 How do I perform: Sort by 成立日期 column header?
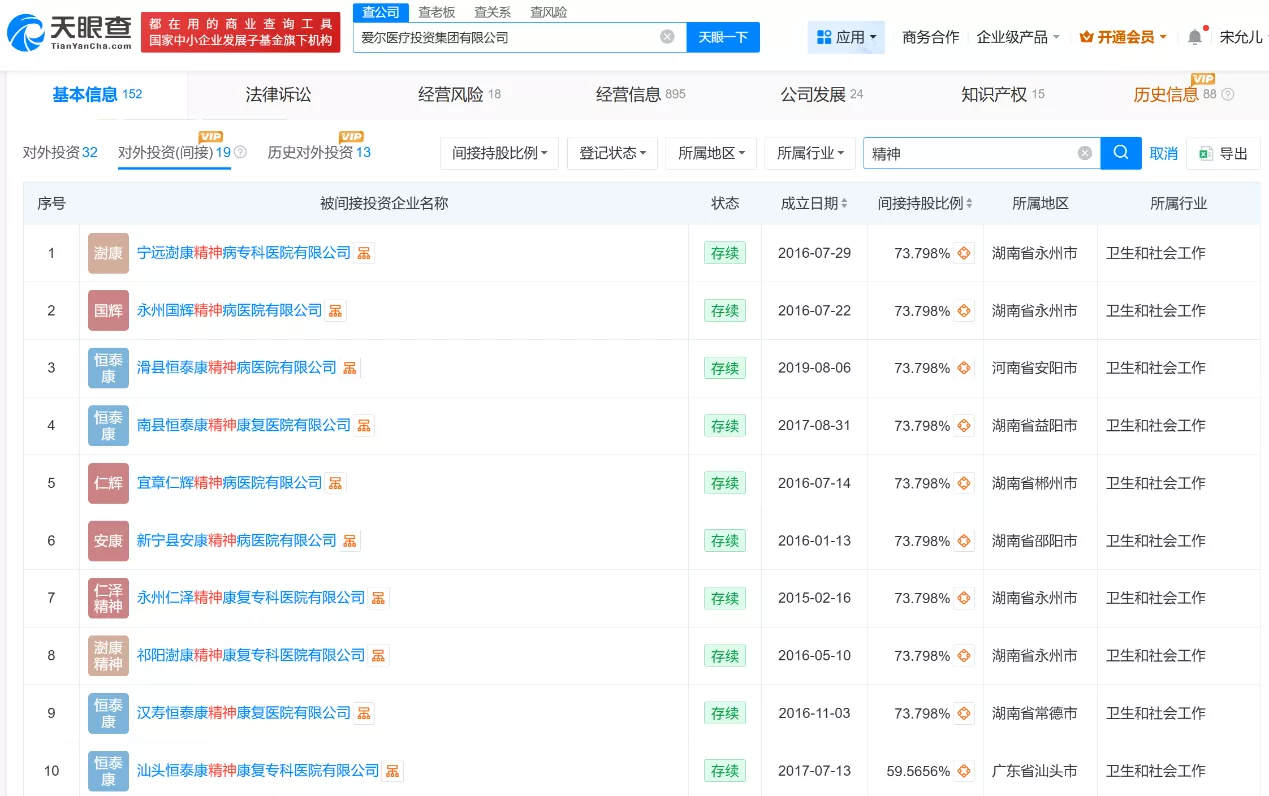click(814, 203)
